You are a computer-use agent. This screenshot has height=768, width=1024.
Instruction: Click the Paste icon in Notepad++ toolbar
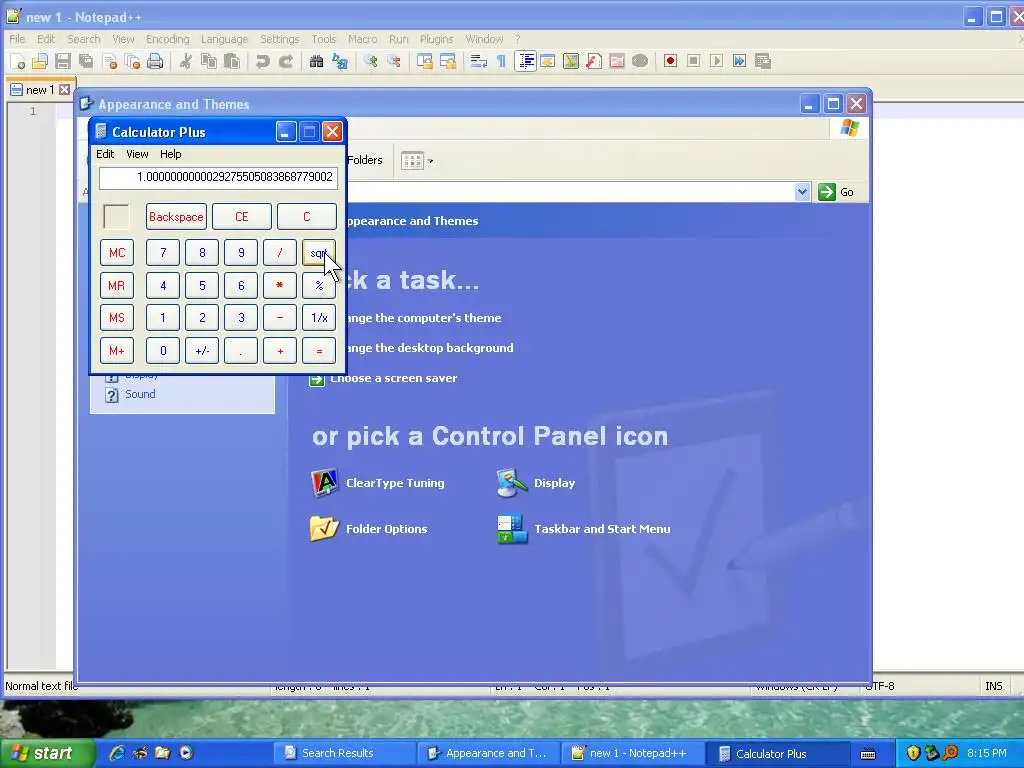click(x=232, y=61)
